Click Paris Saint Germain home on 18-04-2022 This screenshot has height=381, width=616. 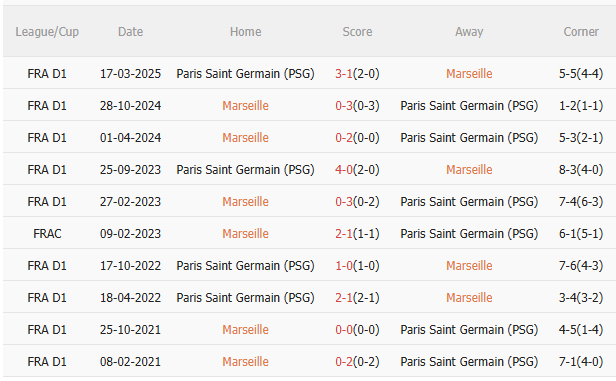click(x=246, y=298)
